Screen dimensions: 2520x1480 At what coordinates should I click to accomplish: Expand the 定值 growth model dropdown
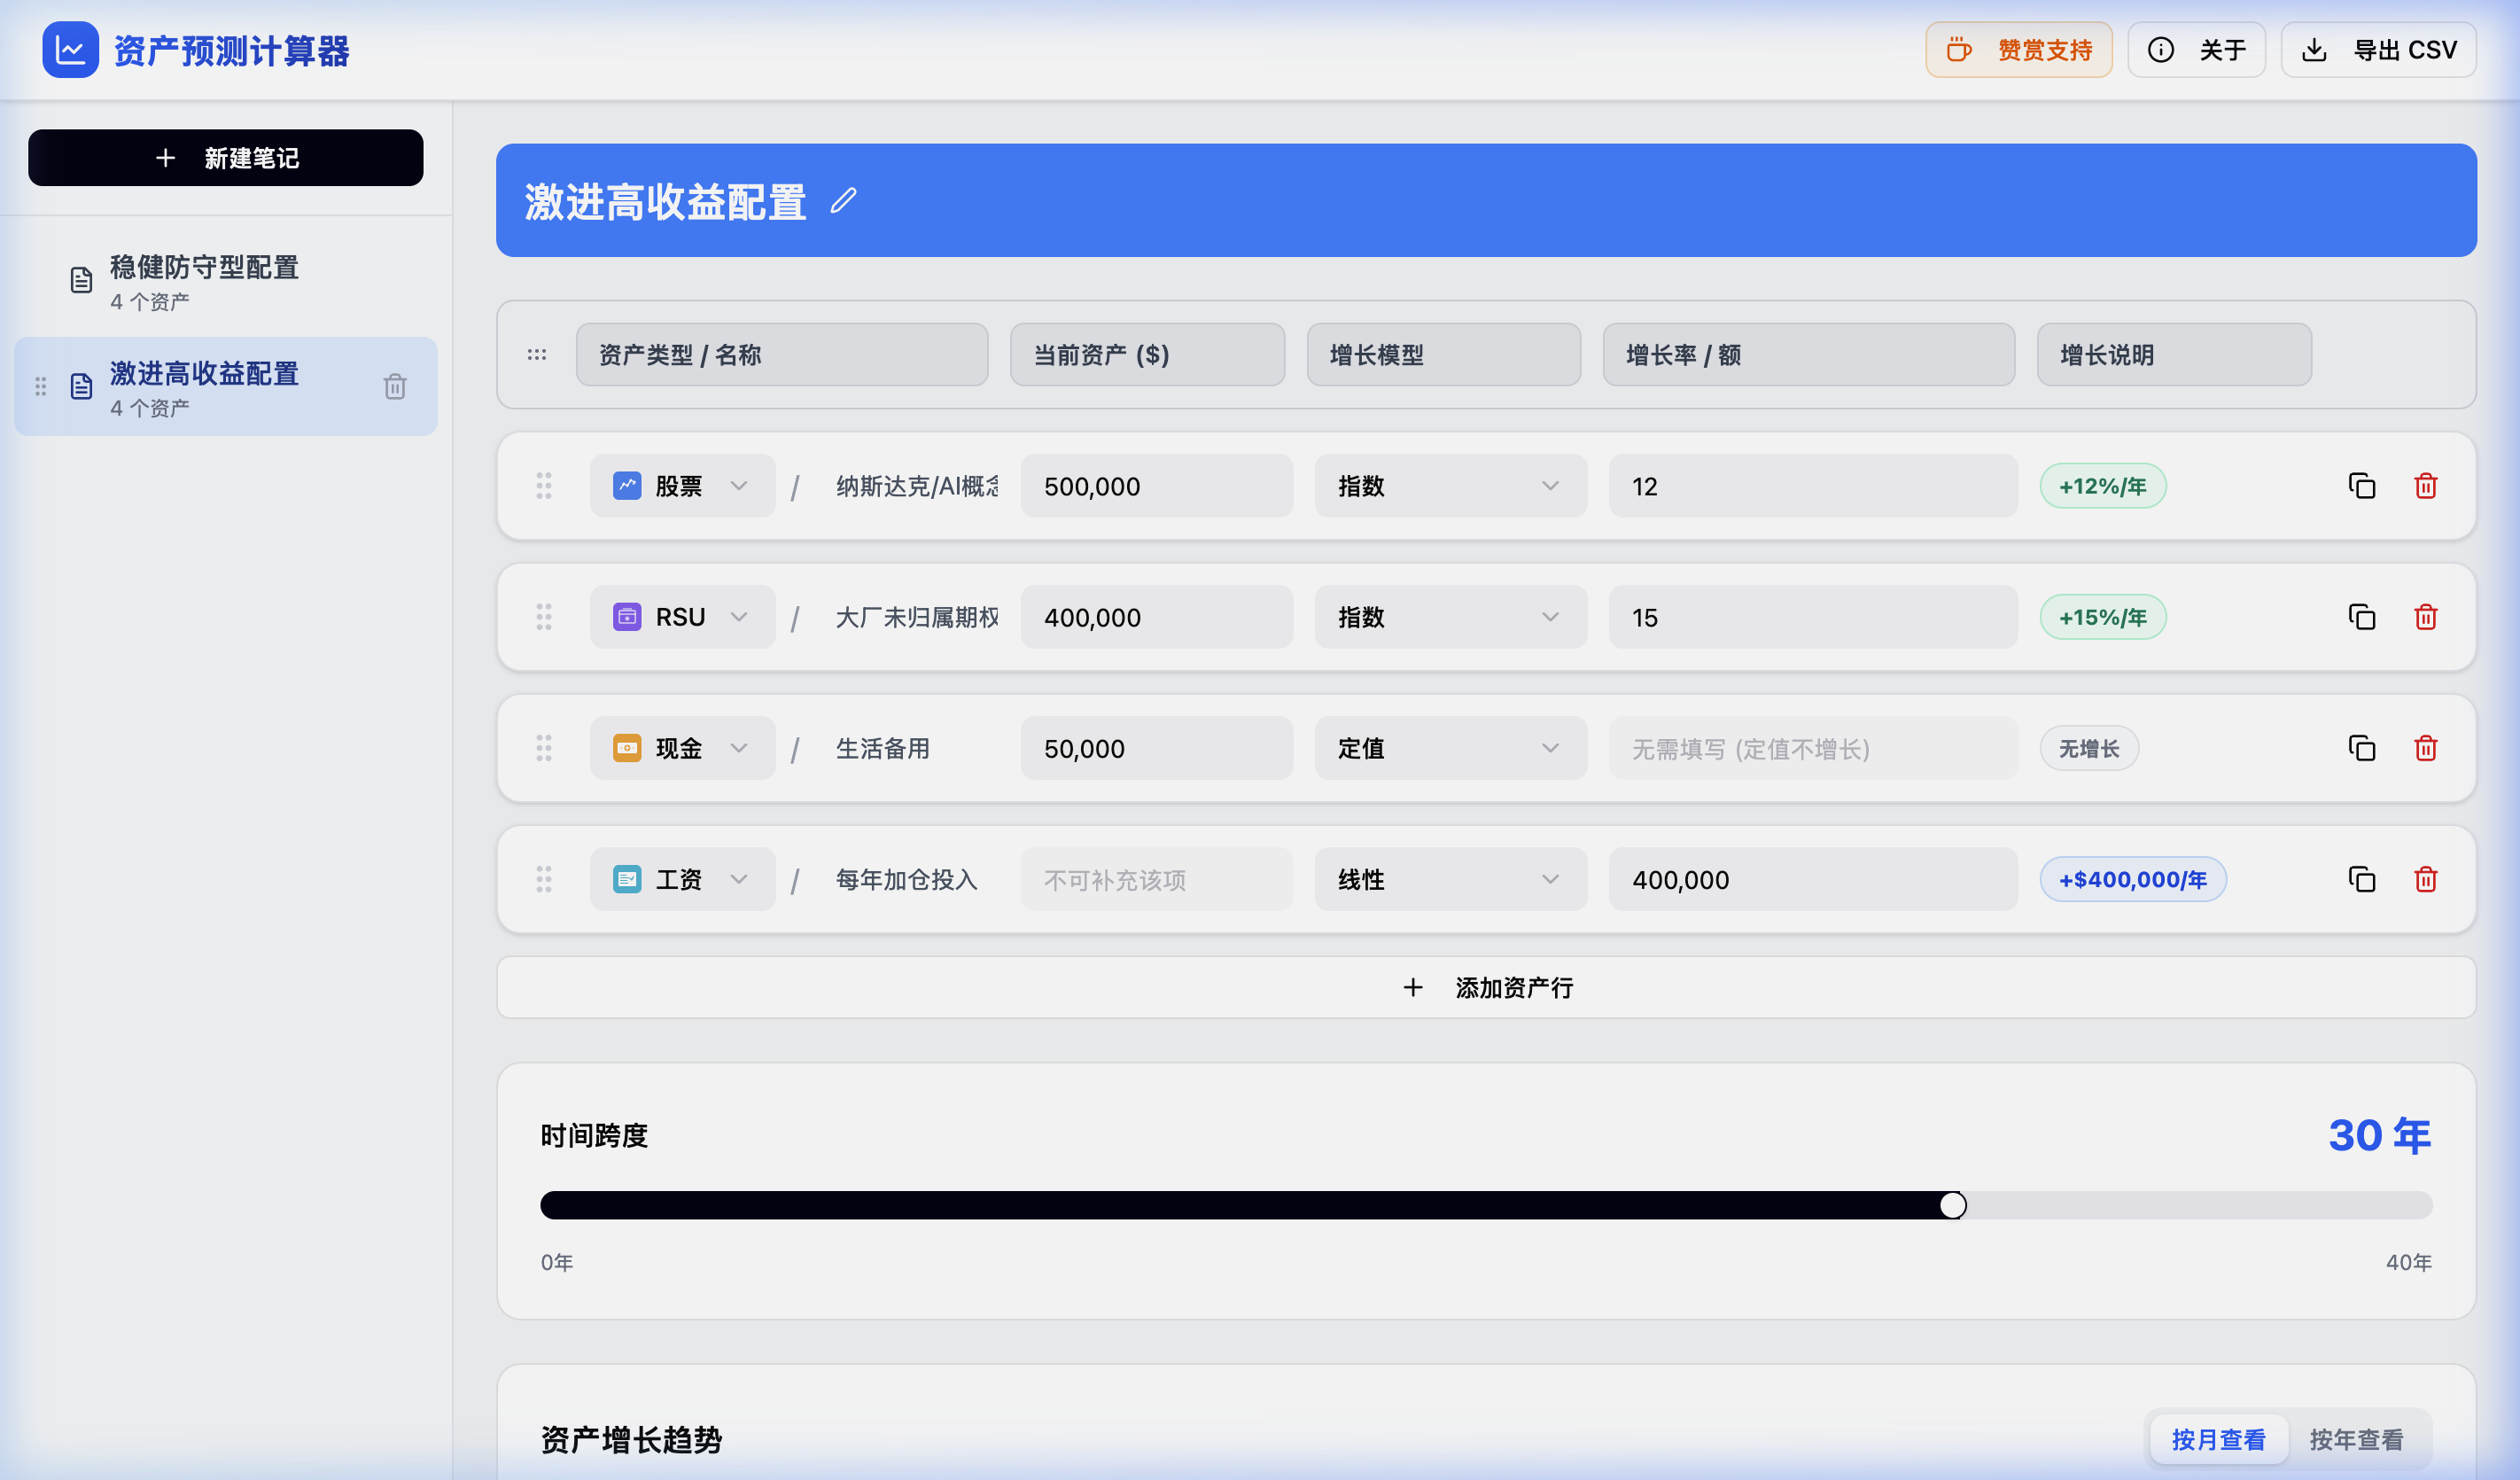point(1450,748)
